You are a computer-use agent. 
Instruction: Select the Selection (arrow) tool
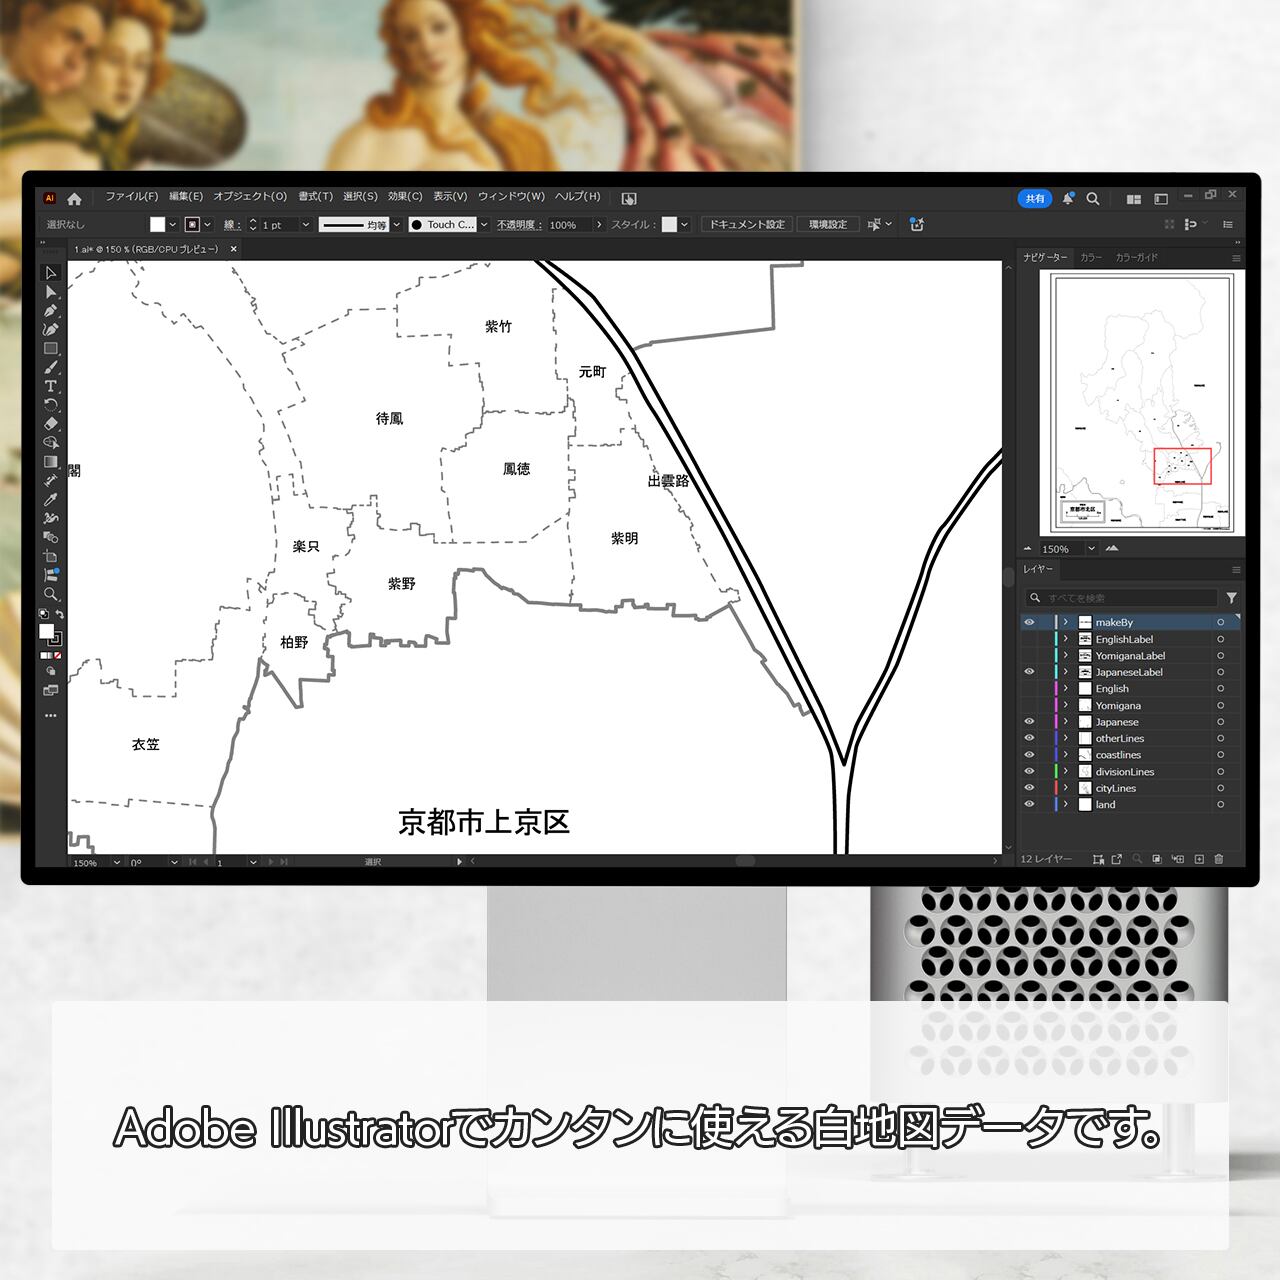click(51, 273)
